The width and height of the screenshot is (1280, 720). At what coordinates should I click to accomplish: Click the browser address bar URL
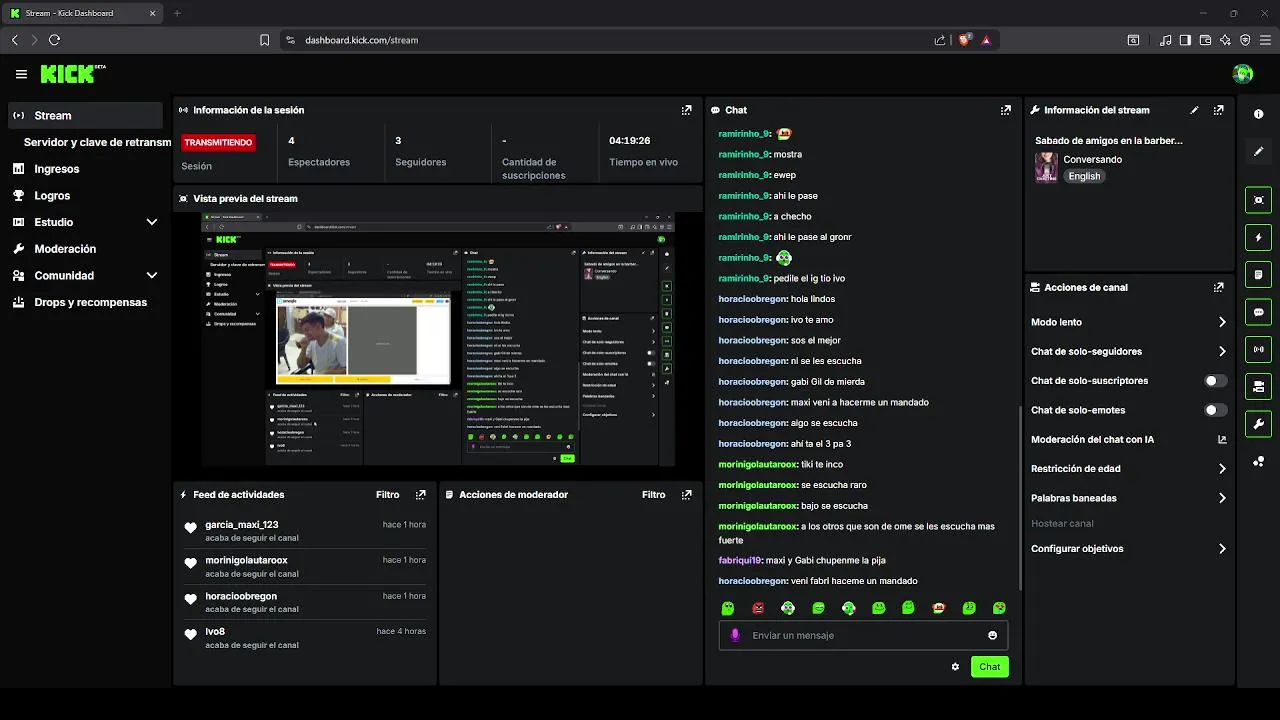tap(361, 40)
